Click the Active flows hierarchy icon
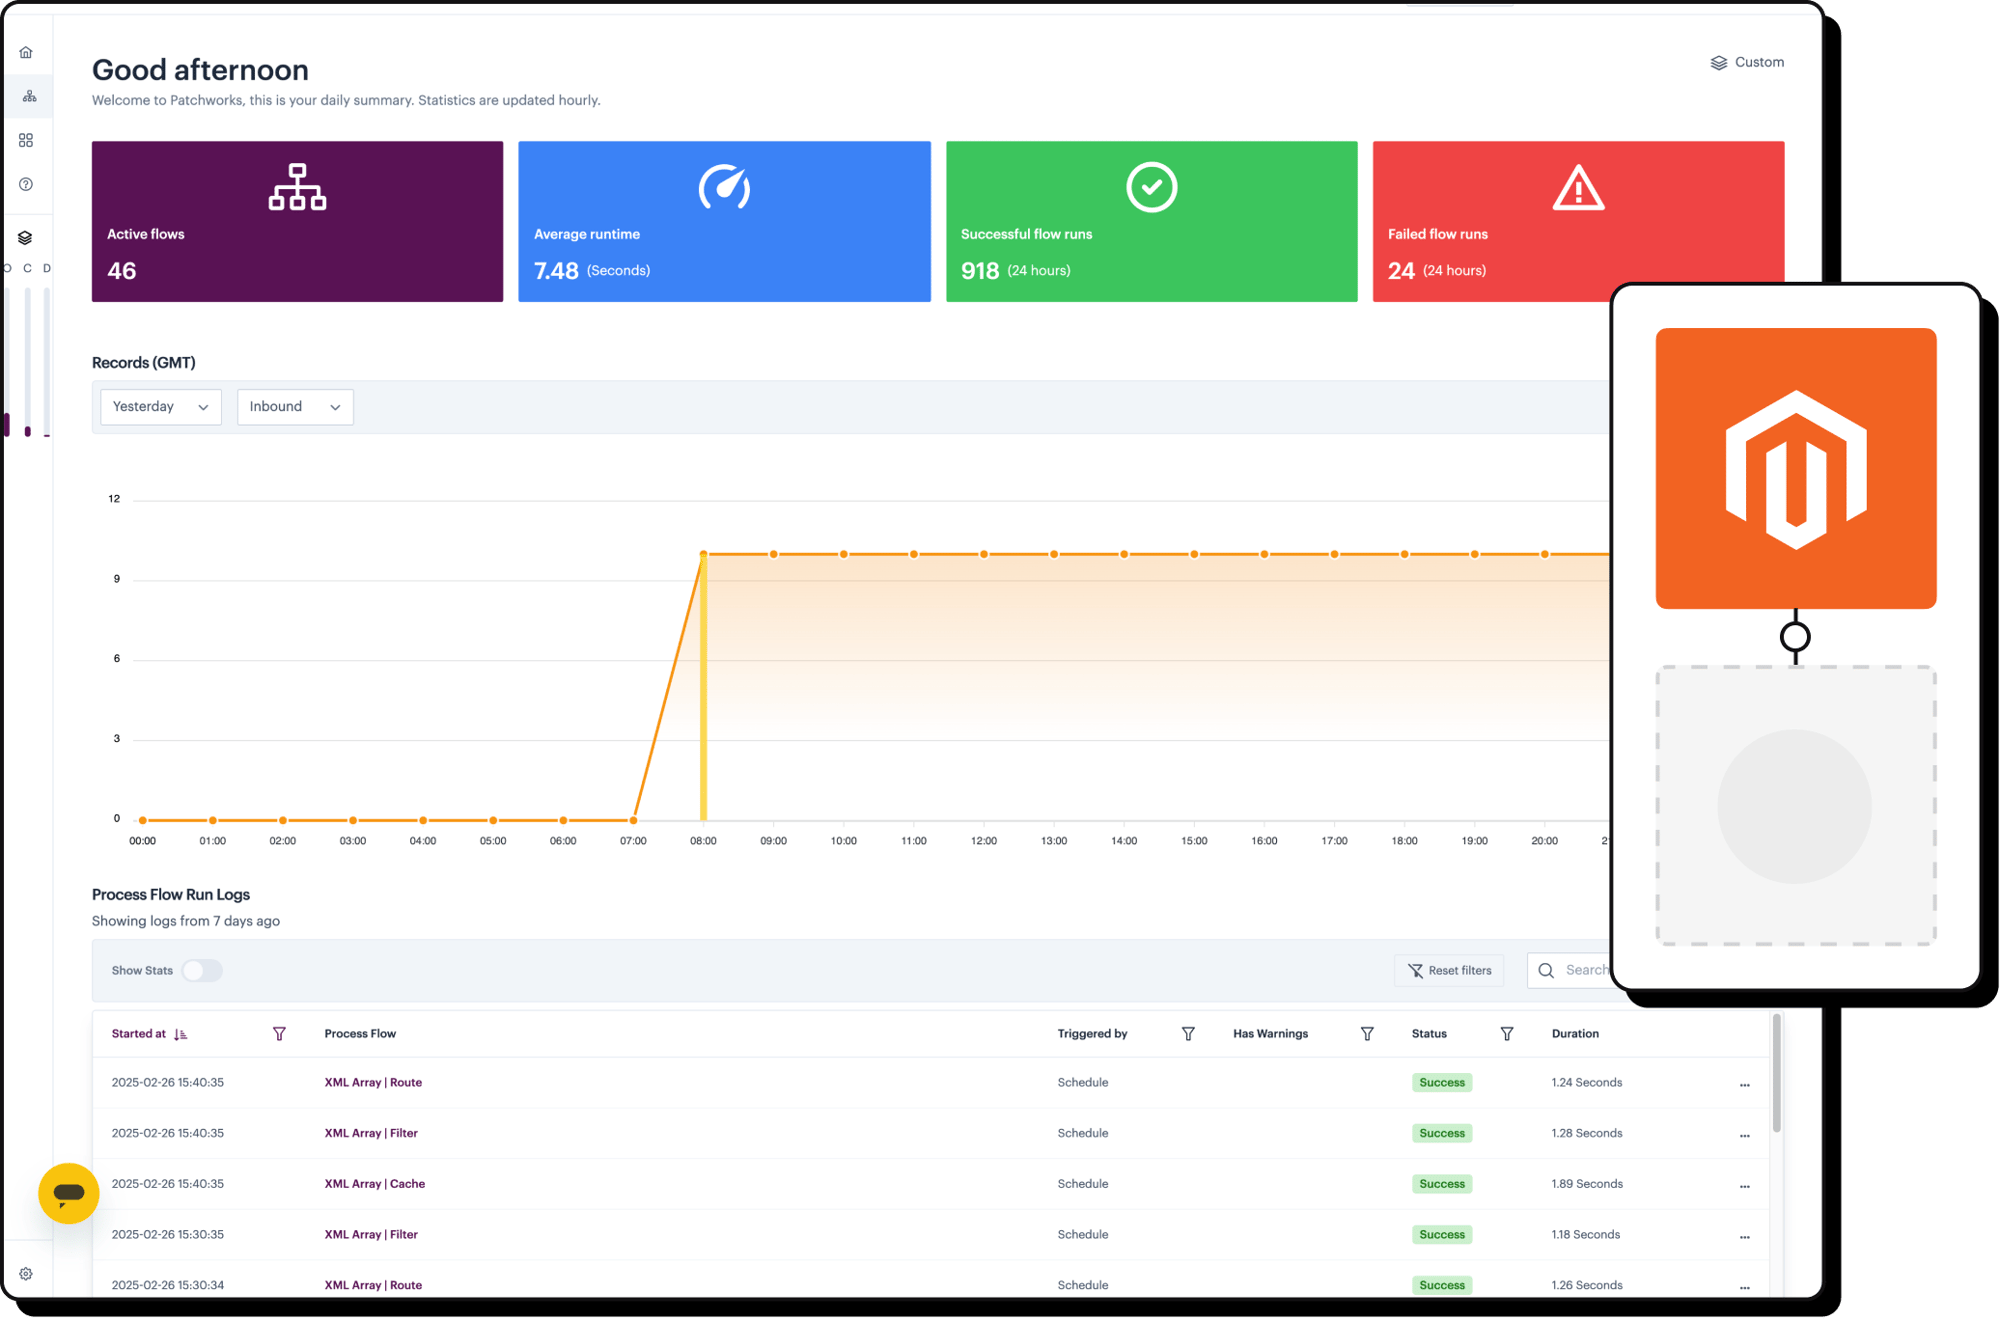The height and width of the screenshot is (1320, 2000). coord(297,187)
